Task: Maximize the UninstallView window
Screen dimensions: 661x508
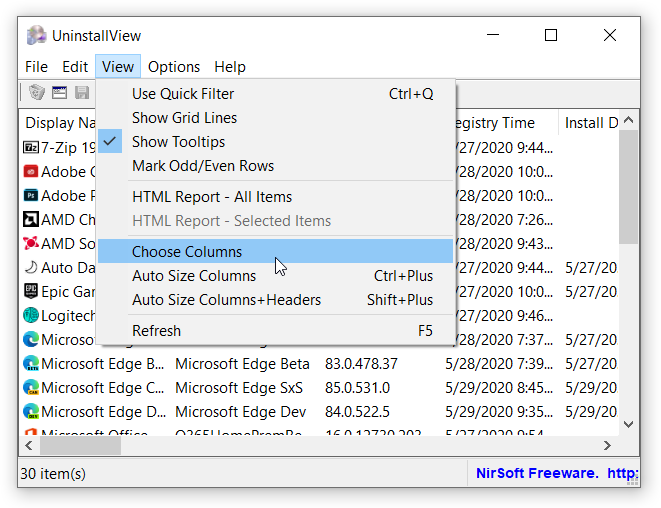Action: (x=551, y=35)
